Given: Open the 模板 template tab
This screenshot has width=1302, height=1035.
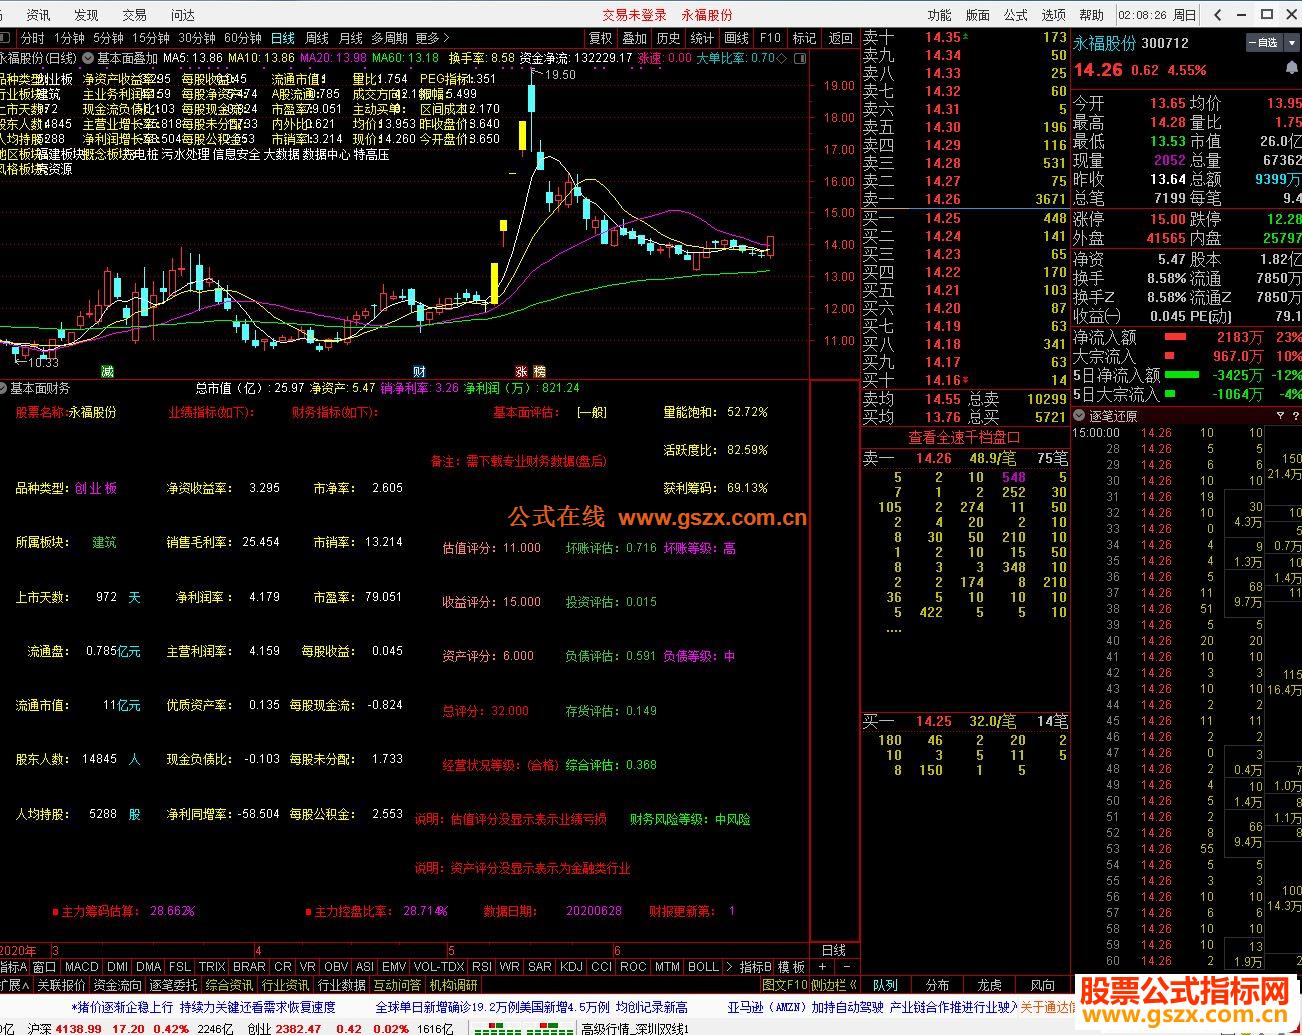Looking at the screenshot, I should pyautogui.click(x=791, y=967).
